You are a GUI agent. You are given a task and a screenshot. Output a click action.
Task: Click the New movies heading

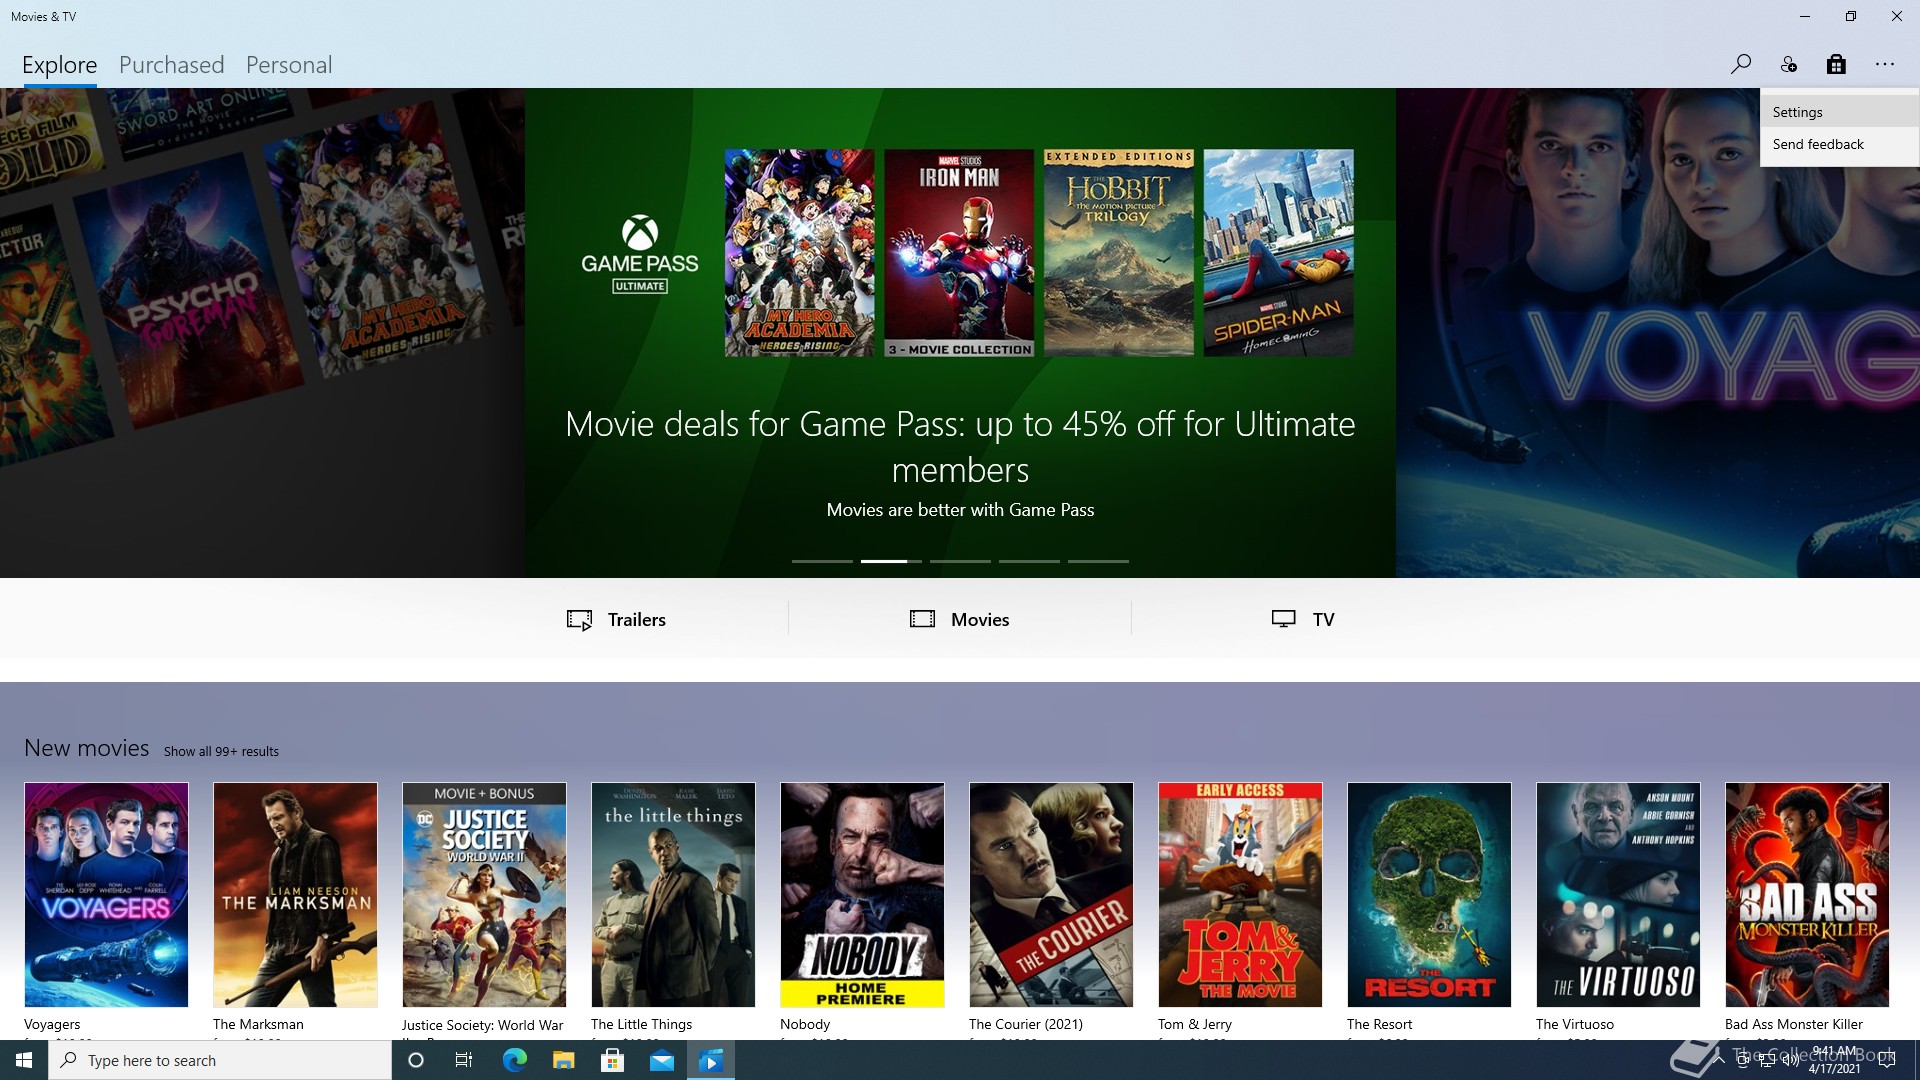pos(87,748)
